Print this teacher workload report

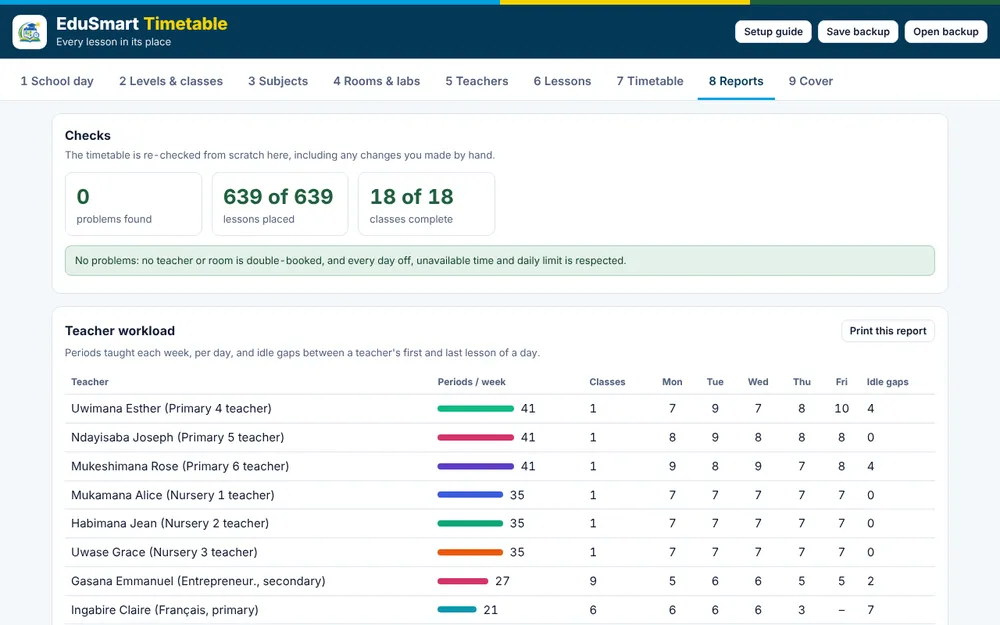tap(888, 331)
